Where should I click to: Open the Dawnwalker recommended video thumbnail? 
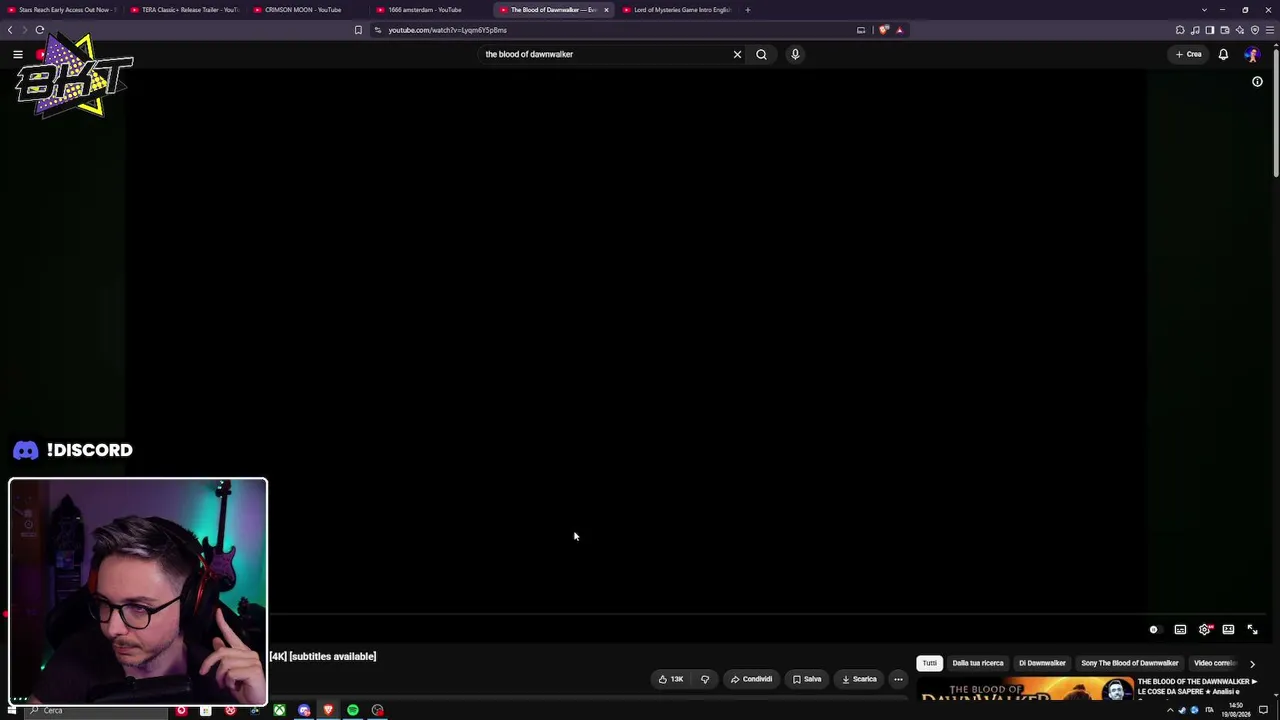point(1024,690)
